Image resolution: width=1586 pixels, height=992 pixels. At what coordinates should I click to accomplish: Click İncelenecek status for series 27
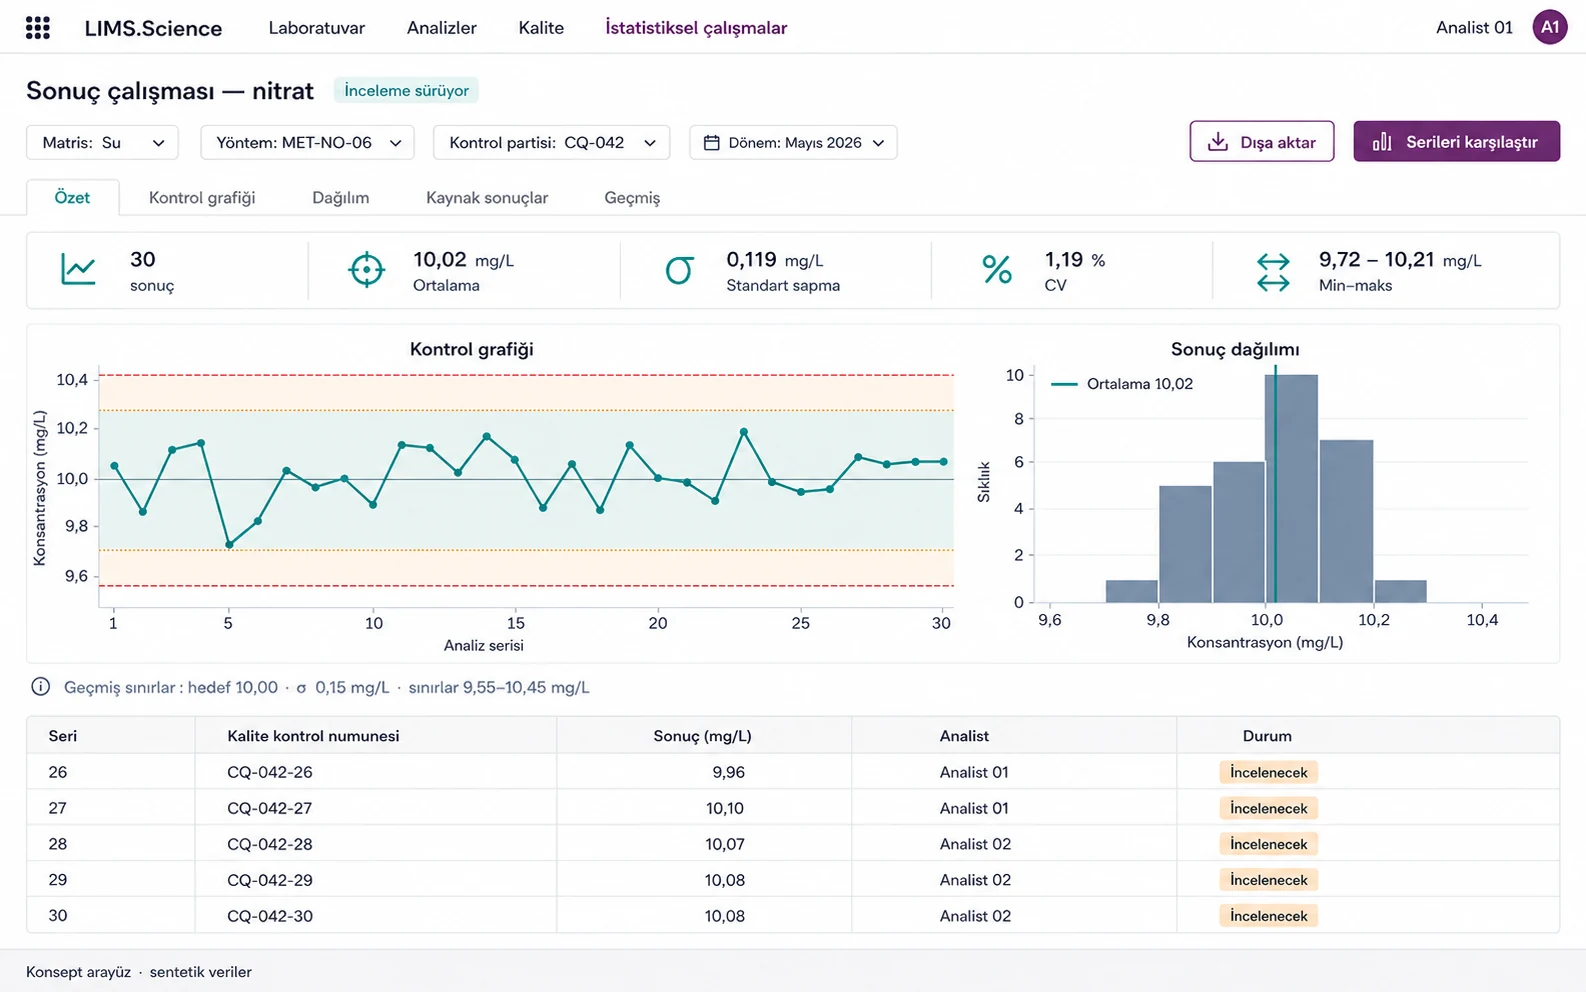pos(1268,808)
